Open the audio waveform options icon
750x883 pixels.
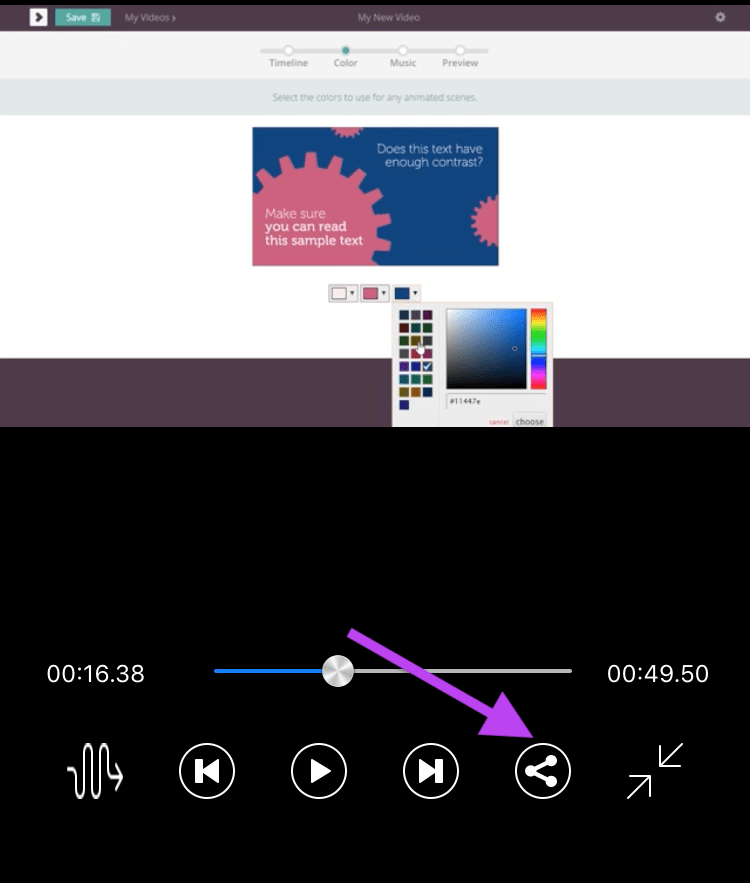95,771
